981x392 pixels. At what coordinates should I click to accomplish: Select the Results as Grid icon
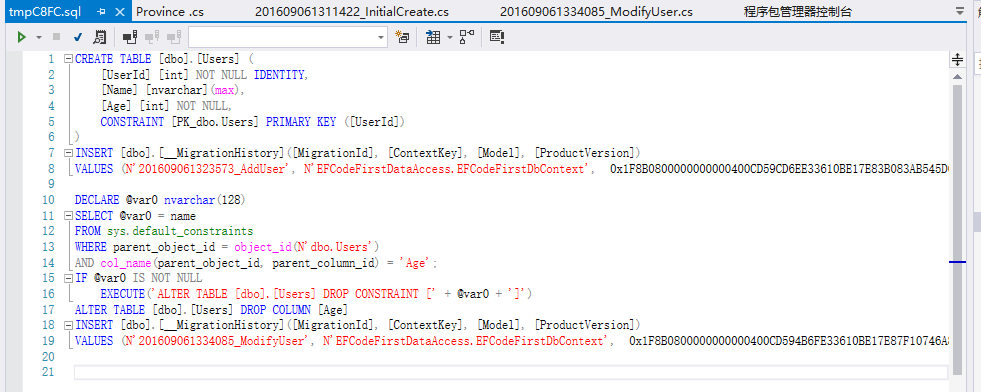point(433,38)
